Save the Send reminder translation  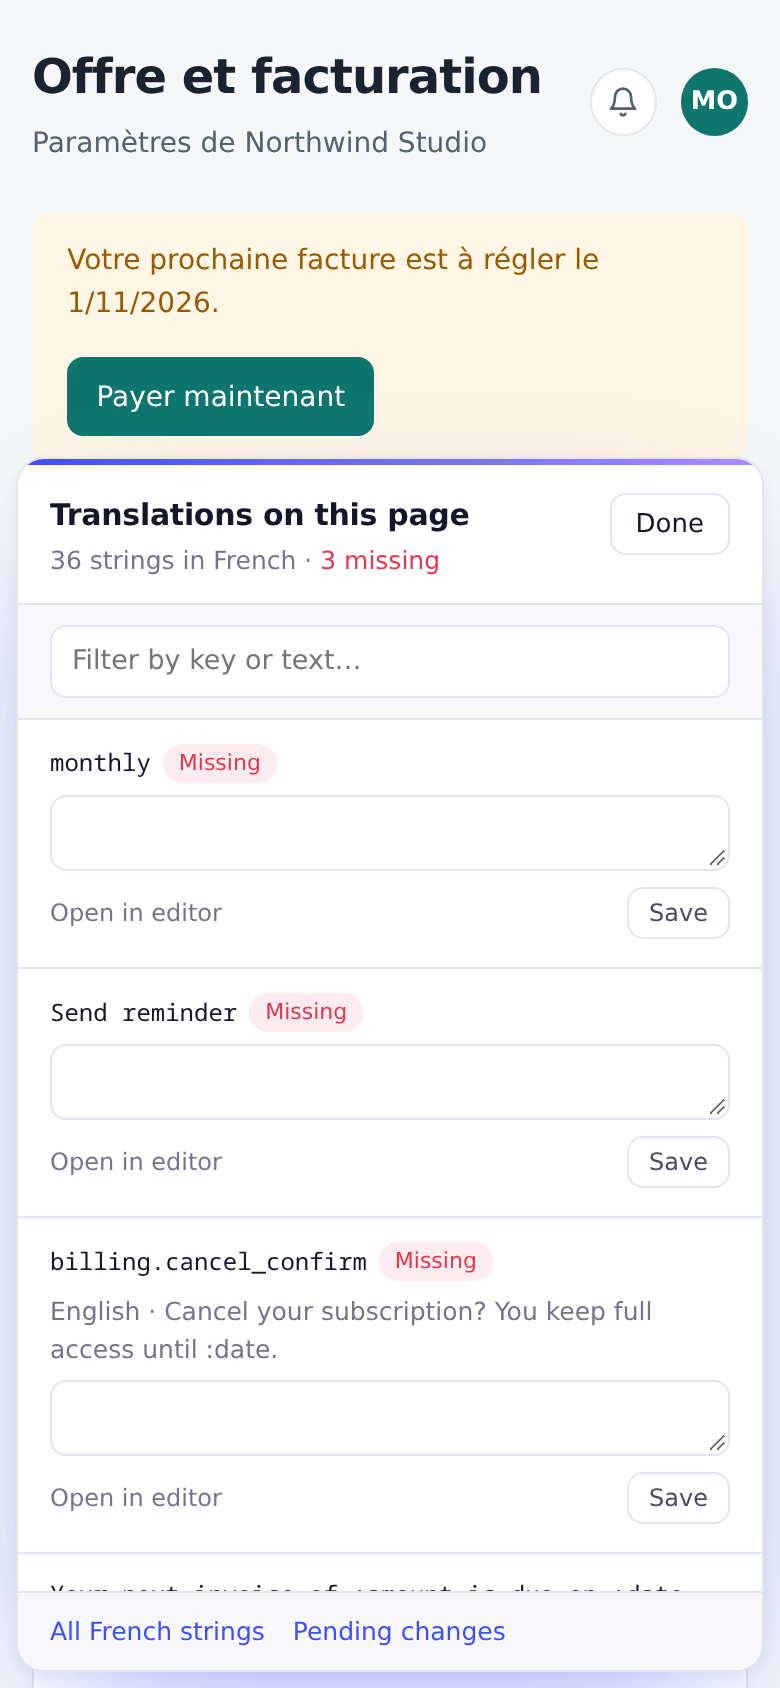tap(678, 1162)
